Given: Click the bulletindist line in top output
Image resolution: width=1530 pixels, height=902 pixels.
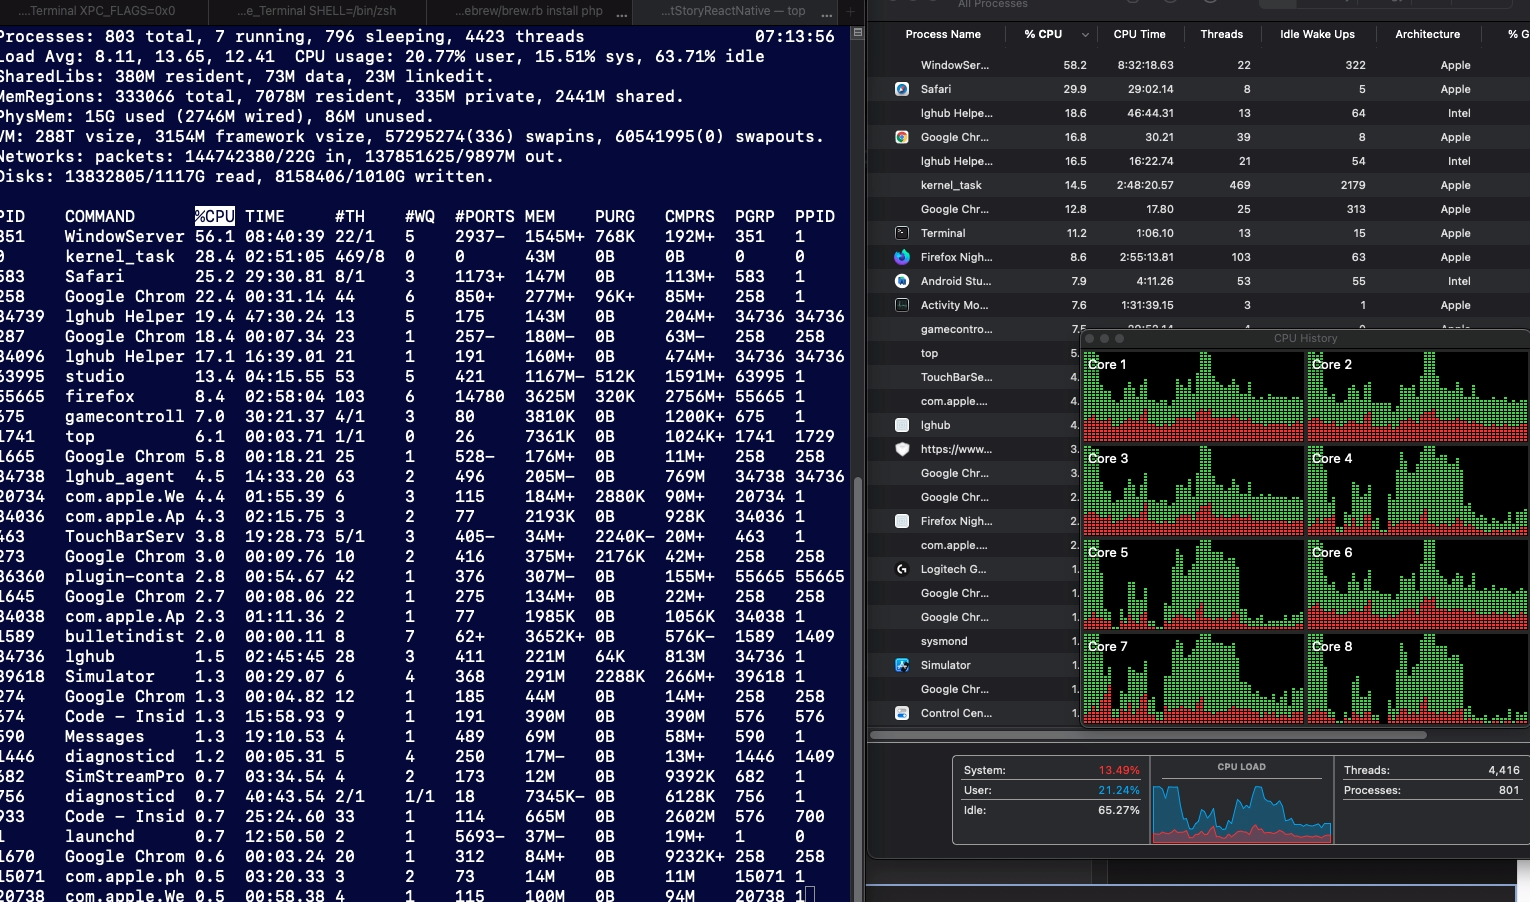Looking at the screenshot, I should (x=423, y=636).
